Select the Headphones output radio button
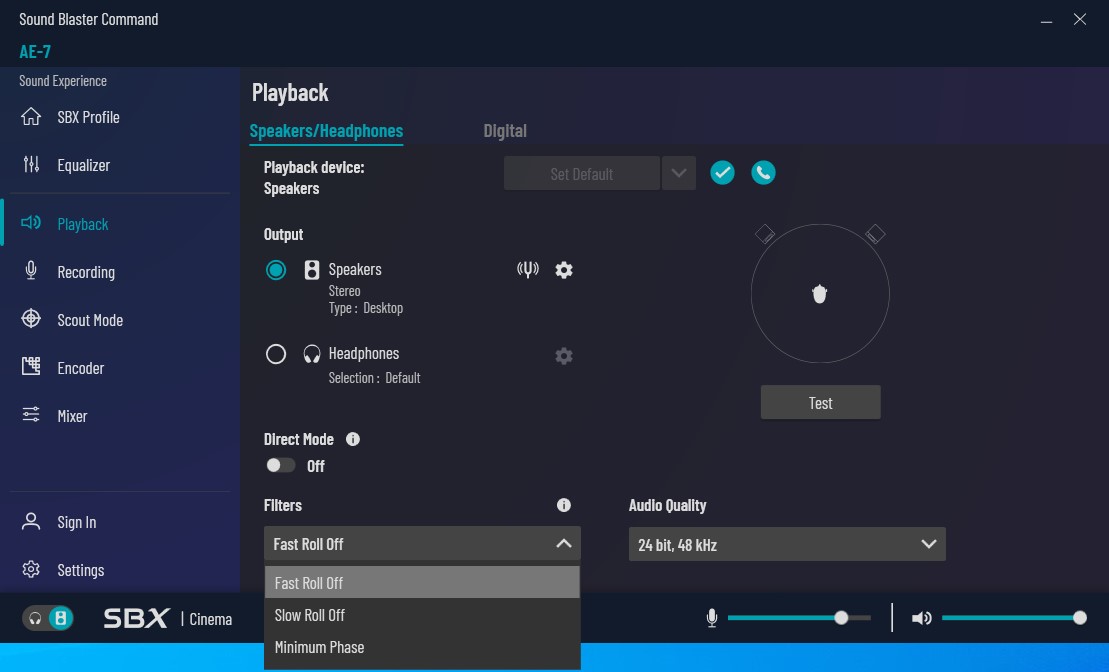The height and width of the screenshot is (672, 1109). coord(276,354)
